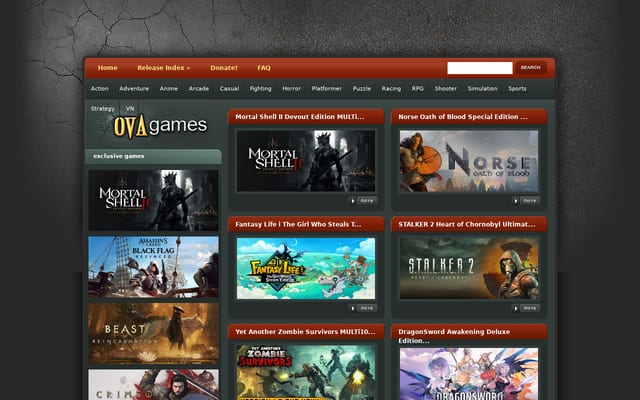Screen dimensions: 640x400
Task: Open the DragonSword Awakening Deluxe Edition title
Action: click(x=454, y=336)
